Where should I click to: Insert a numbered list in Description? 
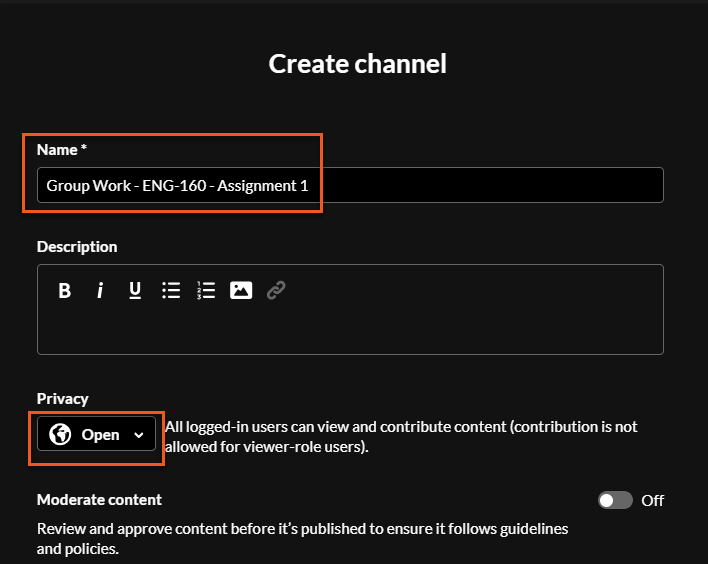click(206, 291)
